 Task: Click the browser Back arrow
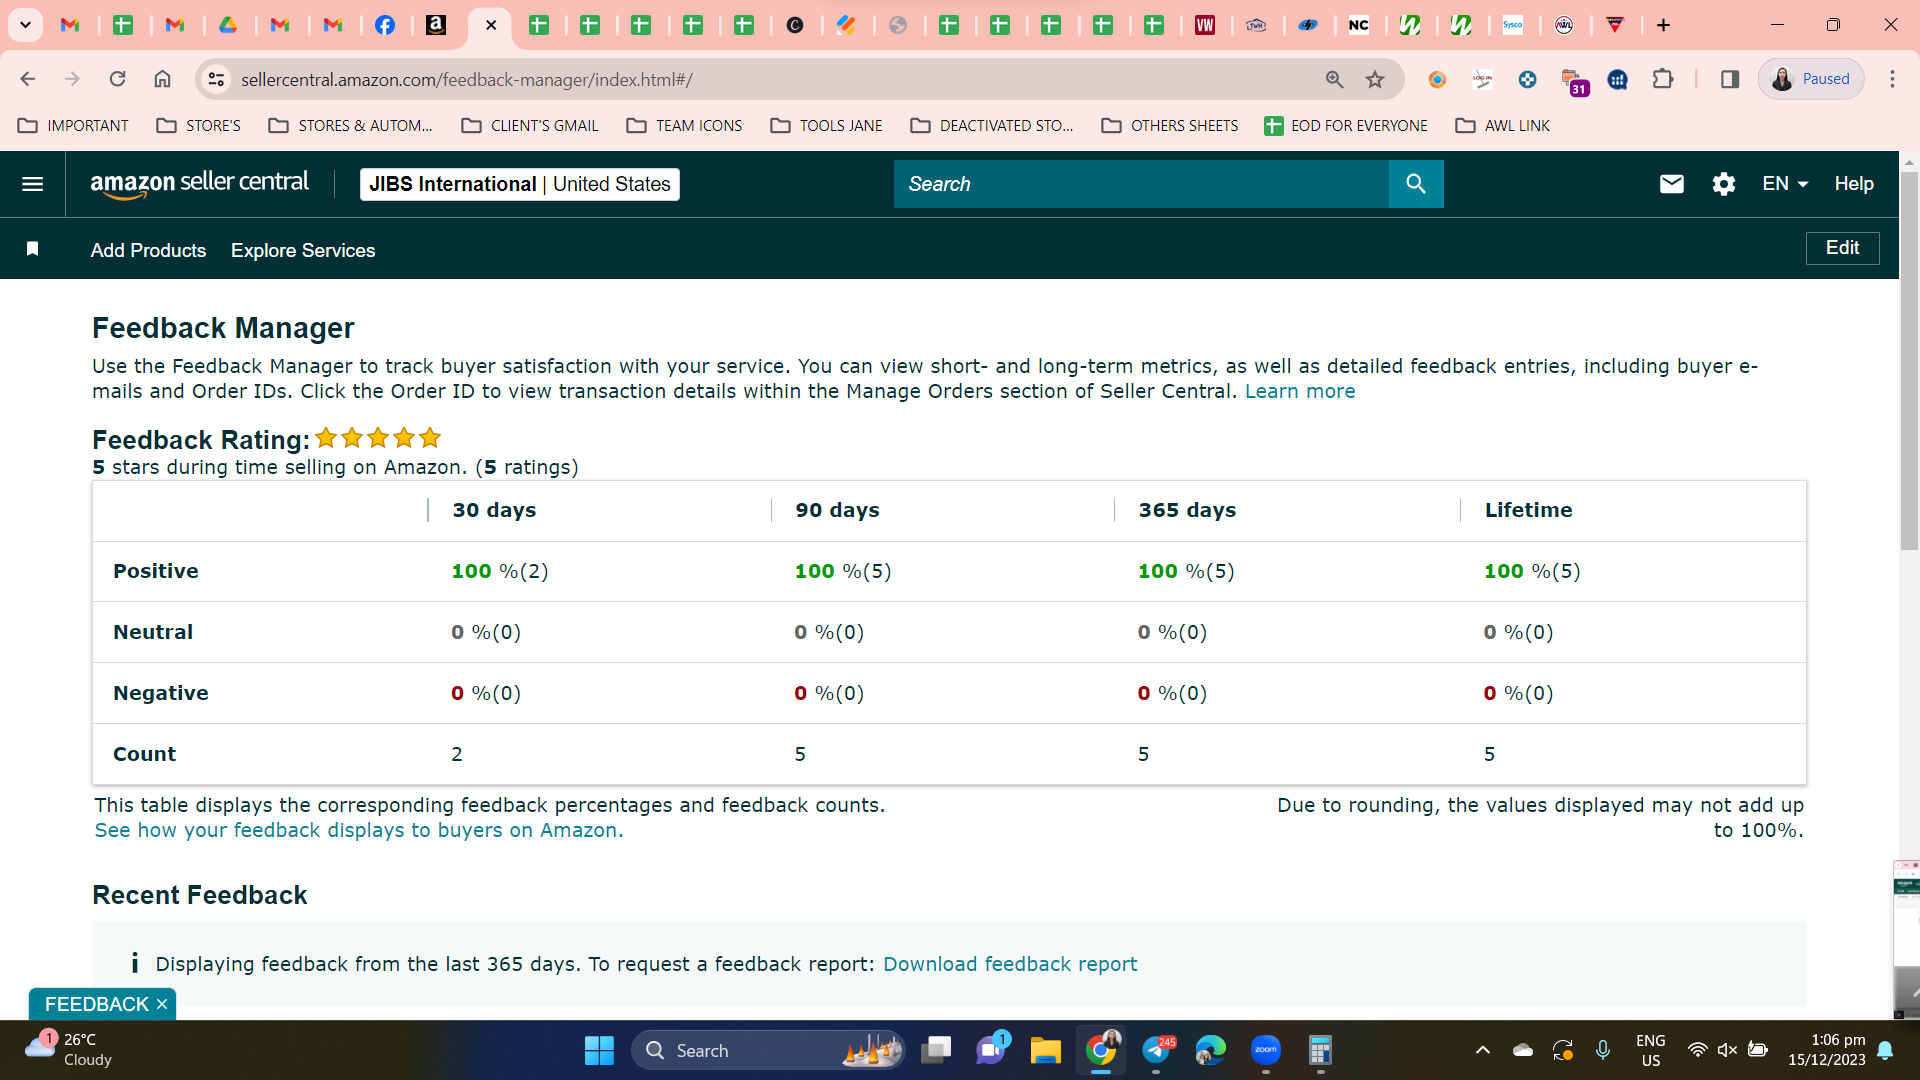28,79
